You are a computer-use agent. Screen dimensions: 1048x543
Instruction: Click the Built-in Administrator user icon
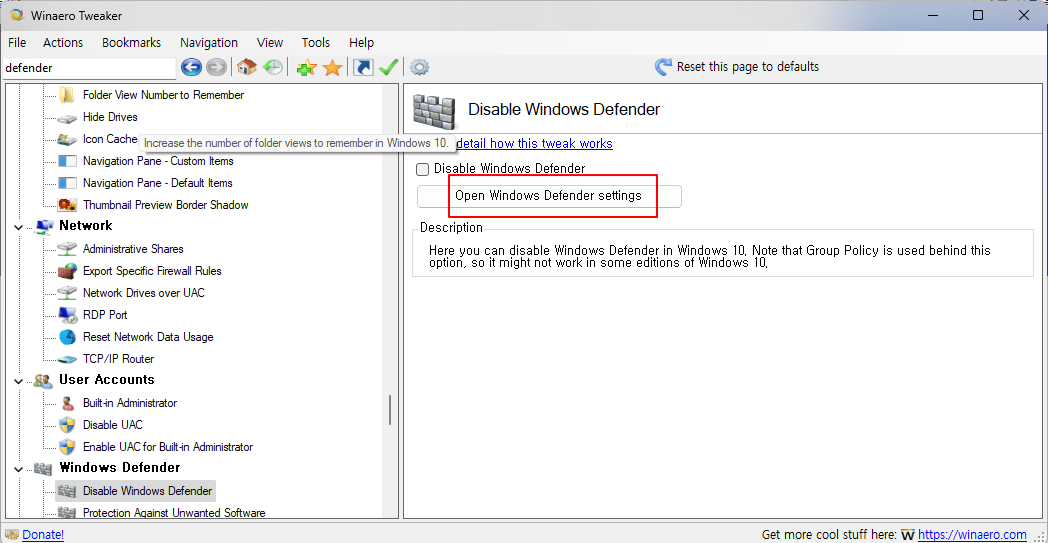click(67, 403)
